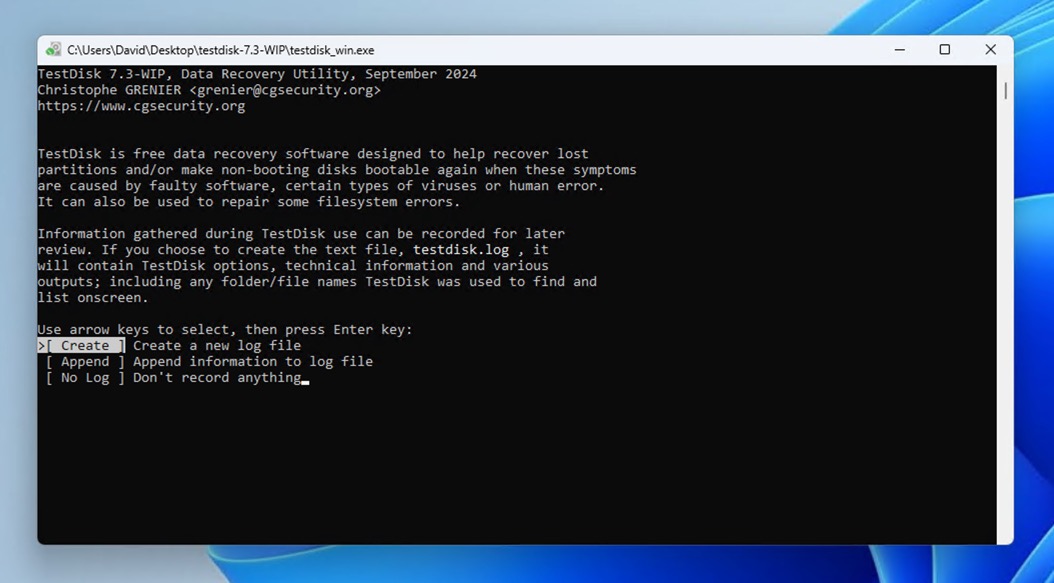Click the blinking console cursor
The height and width of the screenshot is (583, 1054).
coord(305,379)
